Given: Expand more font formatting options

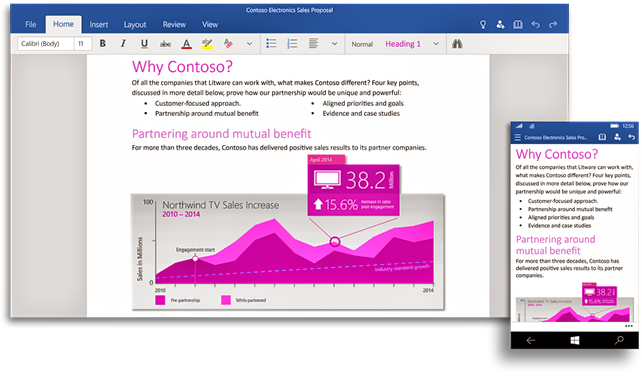Looking at the screenshot, I should [x=249, y=44].
